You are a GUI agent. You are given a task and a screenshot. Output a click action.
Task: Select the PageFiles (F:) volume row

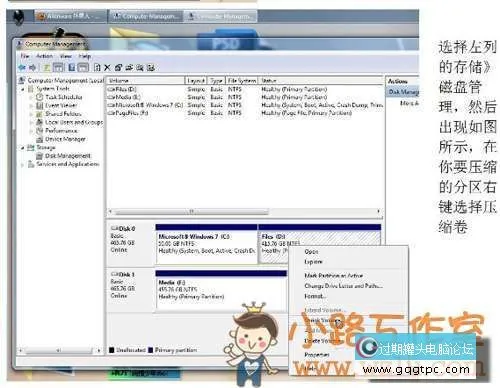(x=245, y=113)
